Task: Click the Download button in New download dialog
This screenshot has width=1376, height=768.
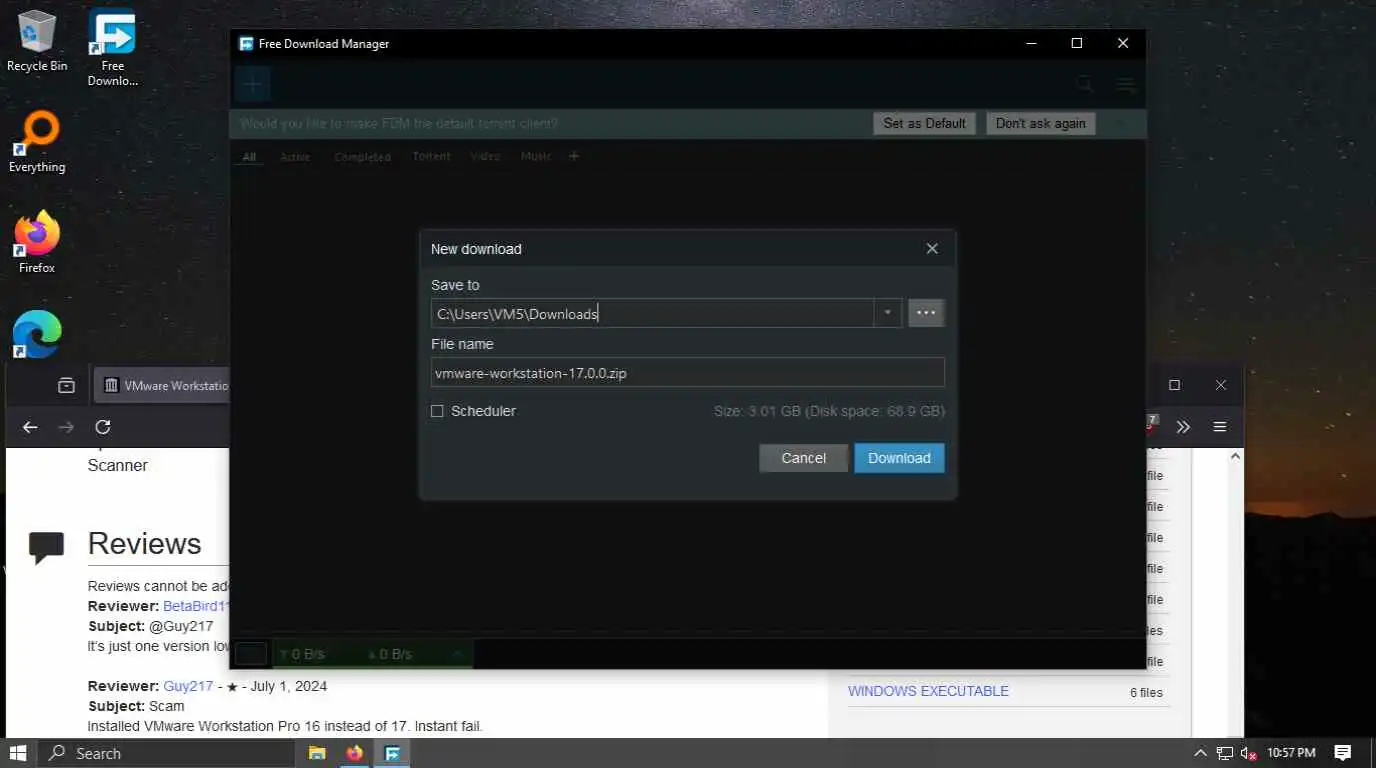Action: click(x=899, y=458)
